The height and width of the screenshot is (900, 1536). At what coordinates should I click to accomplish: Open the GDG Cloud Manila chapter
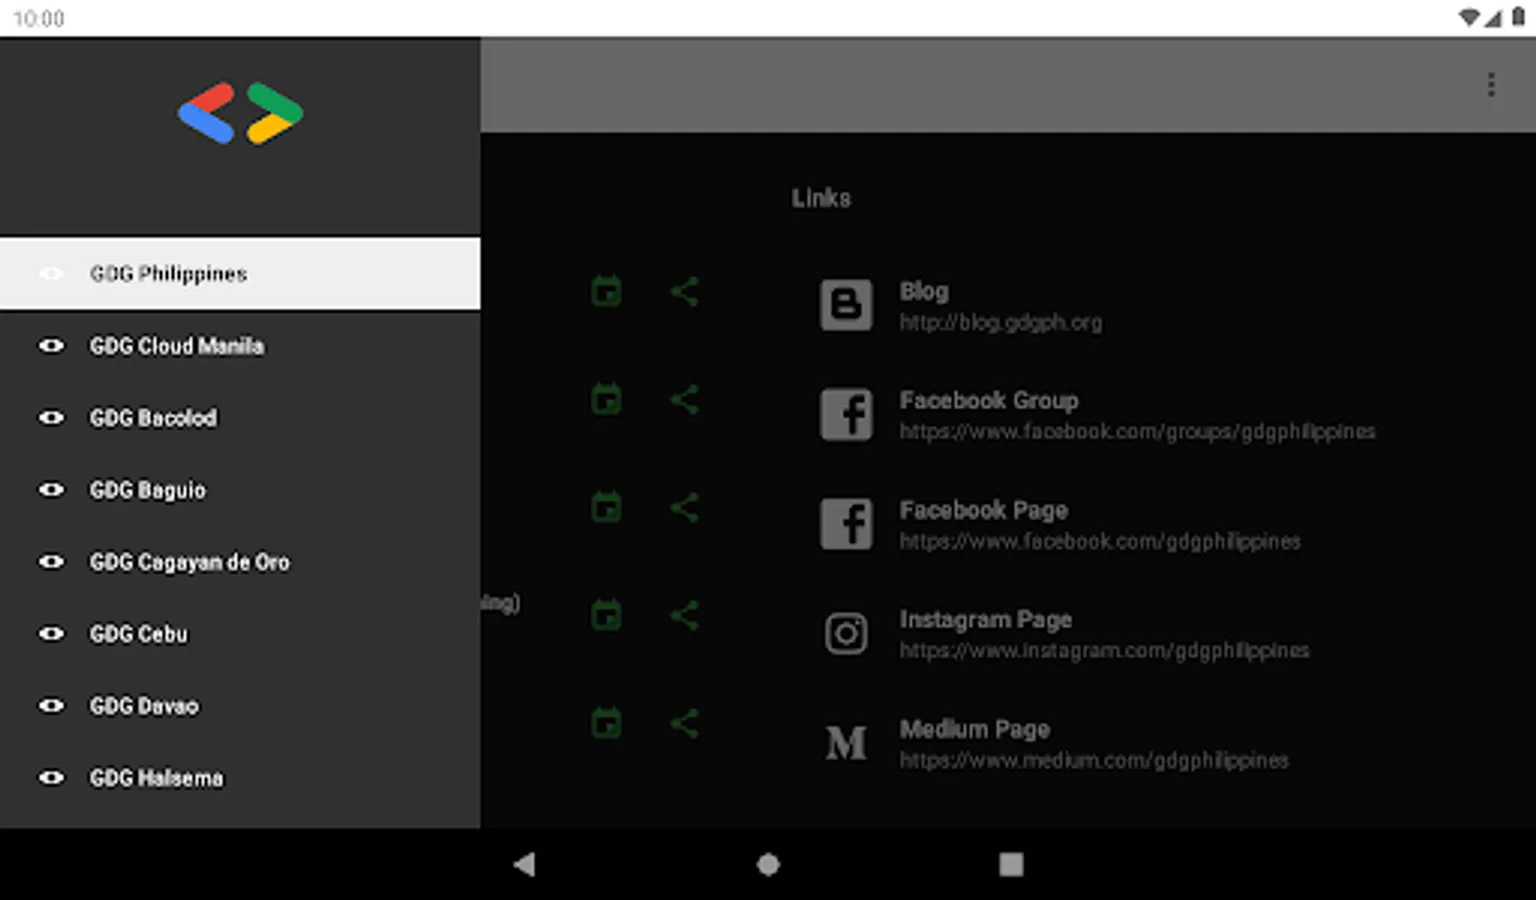(240, 346)
